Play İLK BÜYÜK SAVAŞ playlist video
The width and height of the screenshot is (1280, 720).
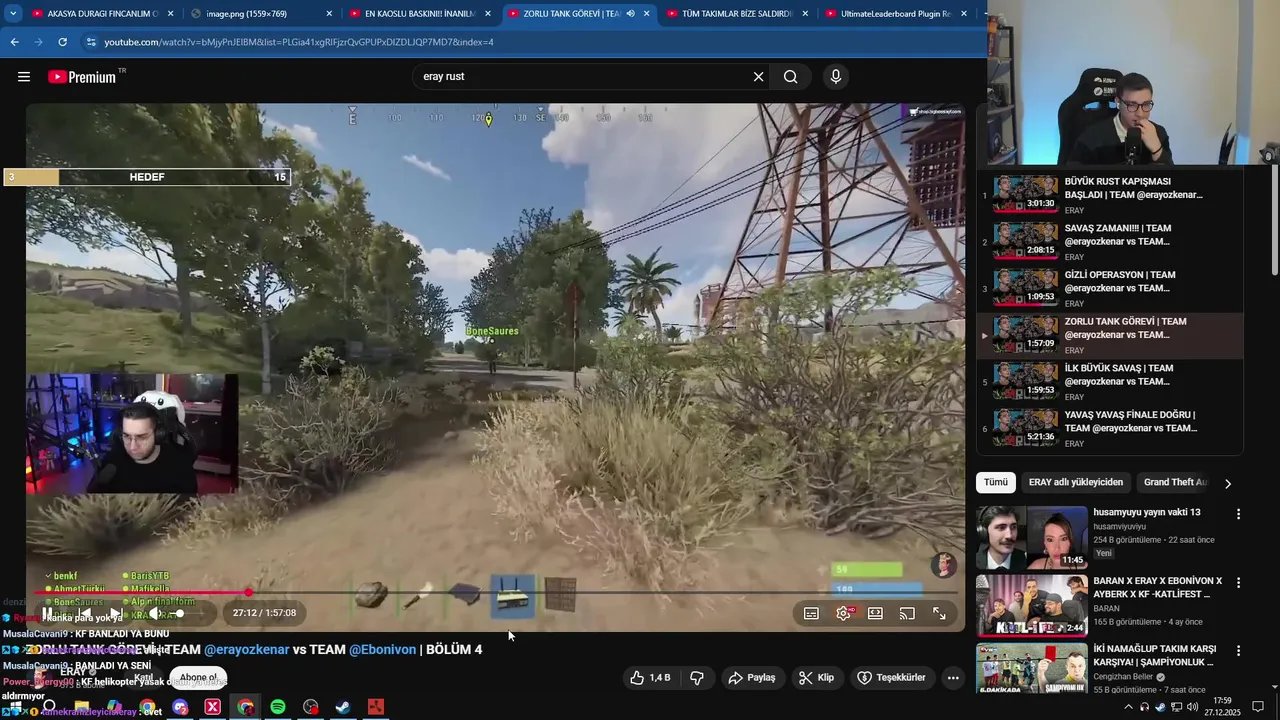point(1110,381)
